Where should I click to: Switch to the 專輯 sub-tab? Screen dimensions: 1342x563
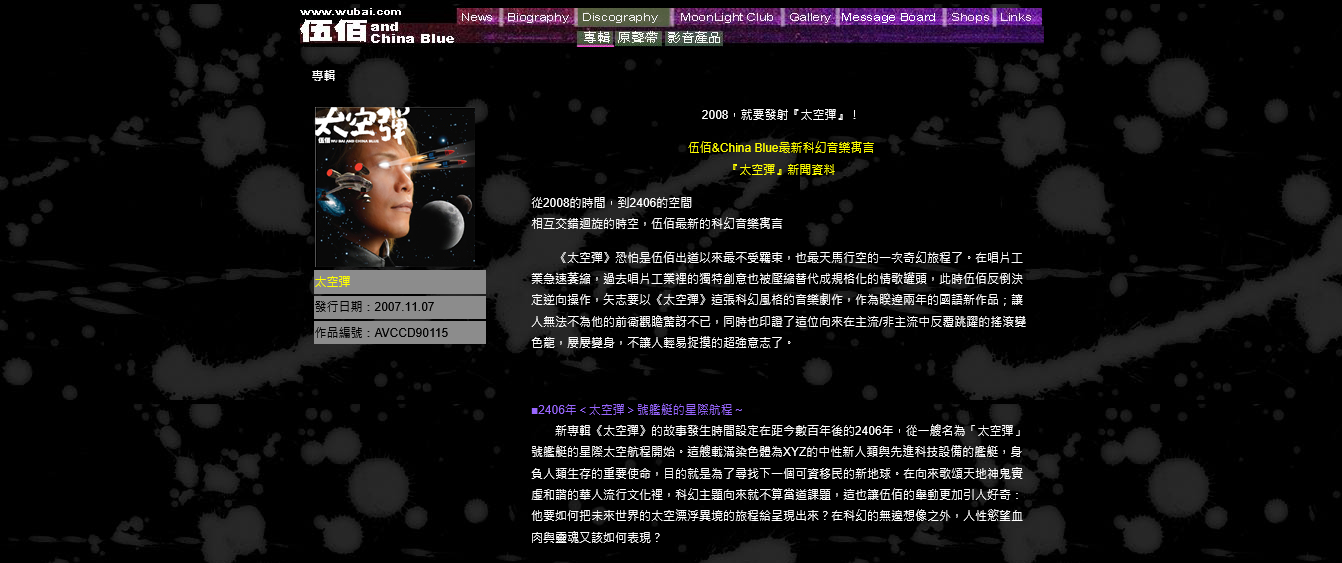(x=596, y=38)
